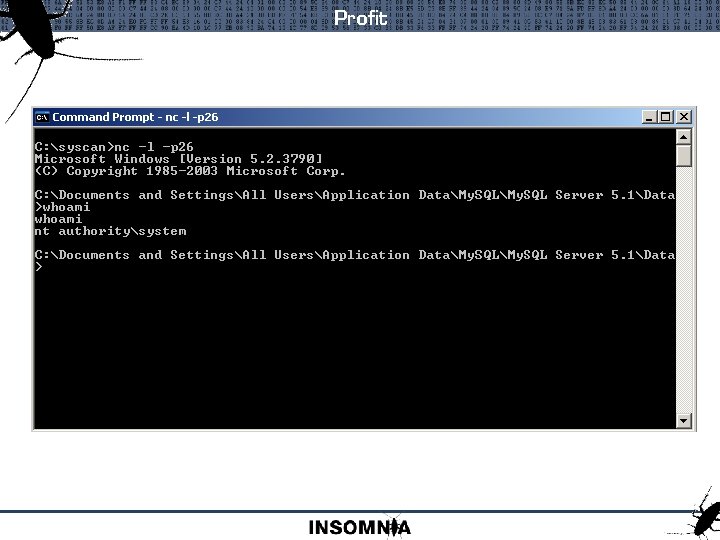The height and width of the screenshot is (540, 720).
Task: Click the vertical scrollbar thumb
Action: (x=684, y=156)
